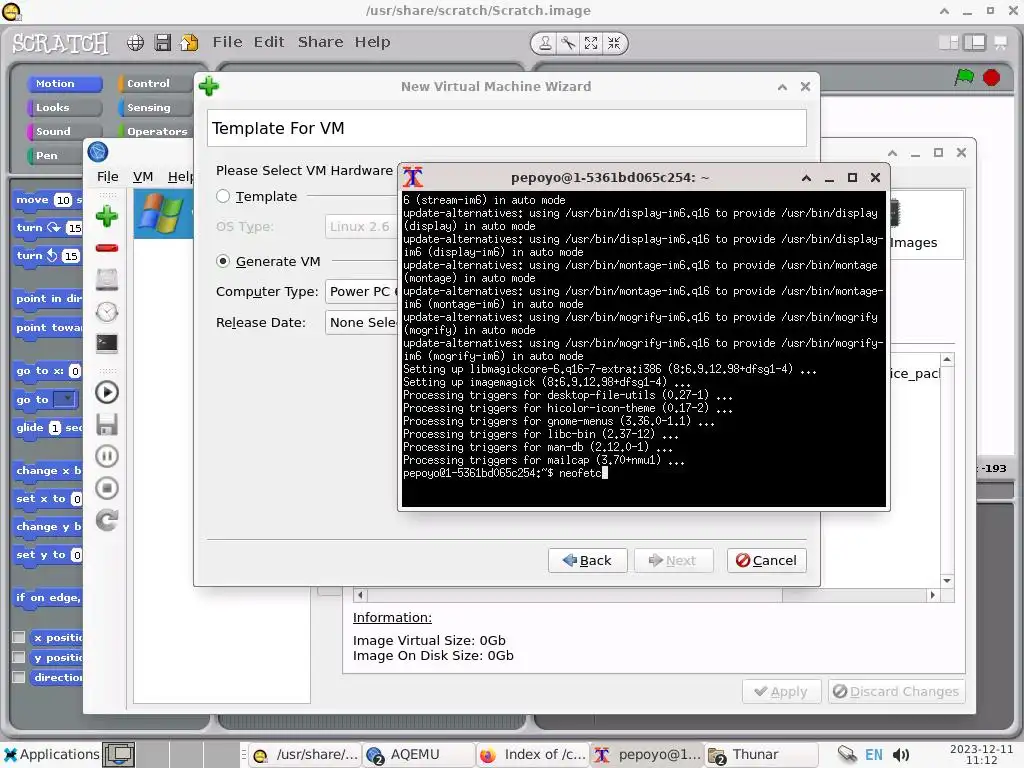The height and width of the screenshot is (768, 1024).
Task: Open AQEMU VM menu
Action: (x=143, y=176)
